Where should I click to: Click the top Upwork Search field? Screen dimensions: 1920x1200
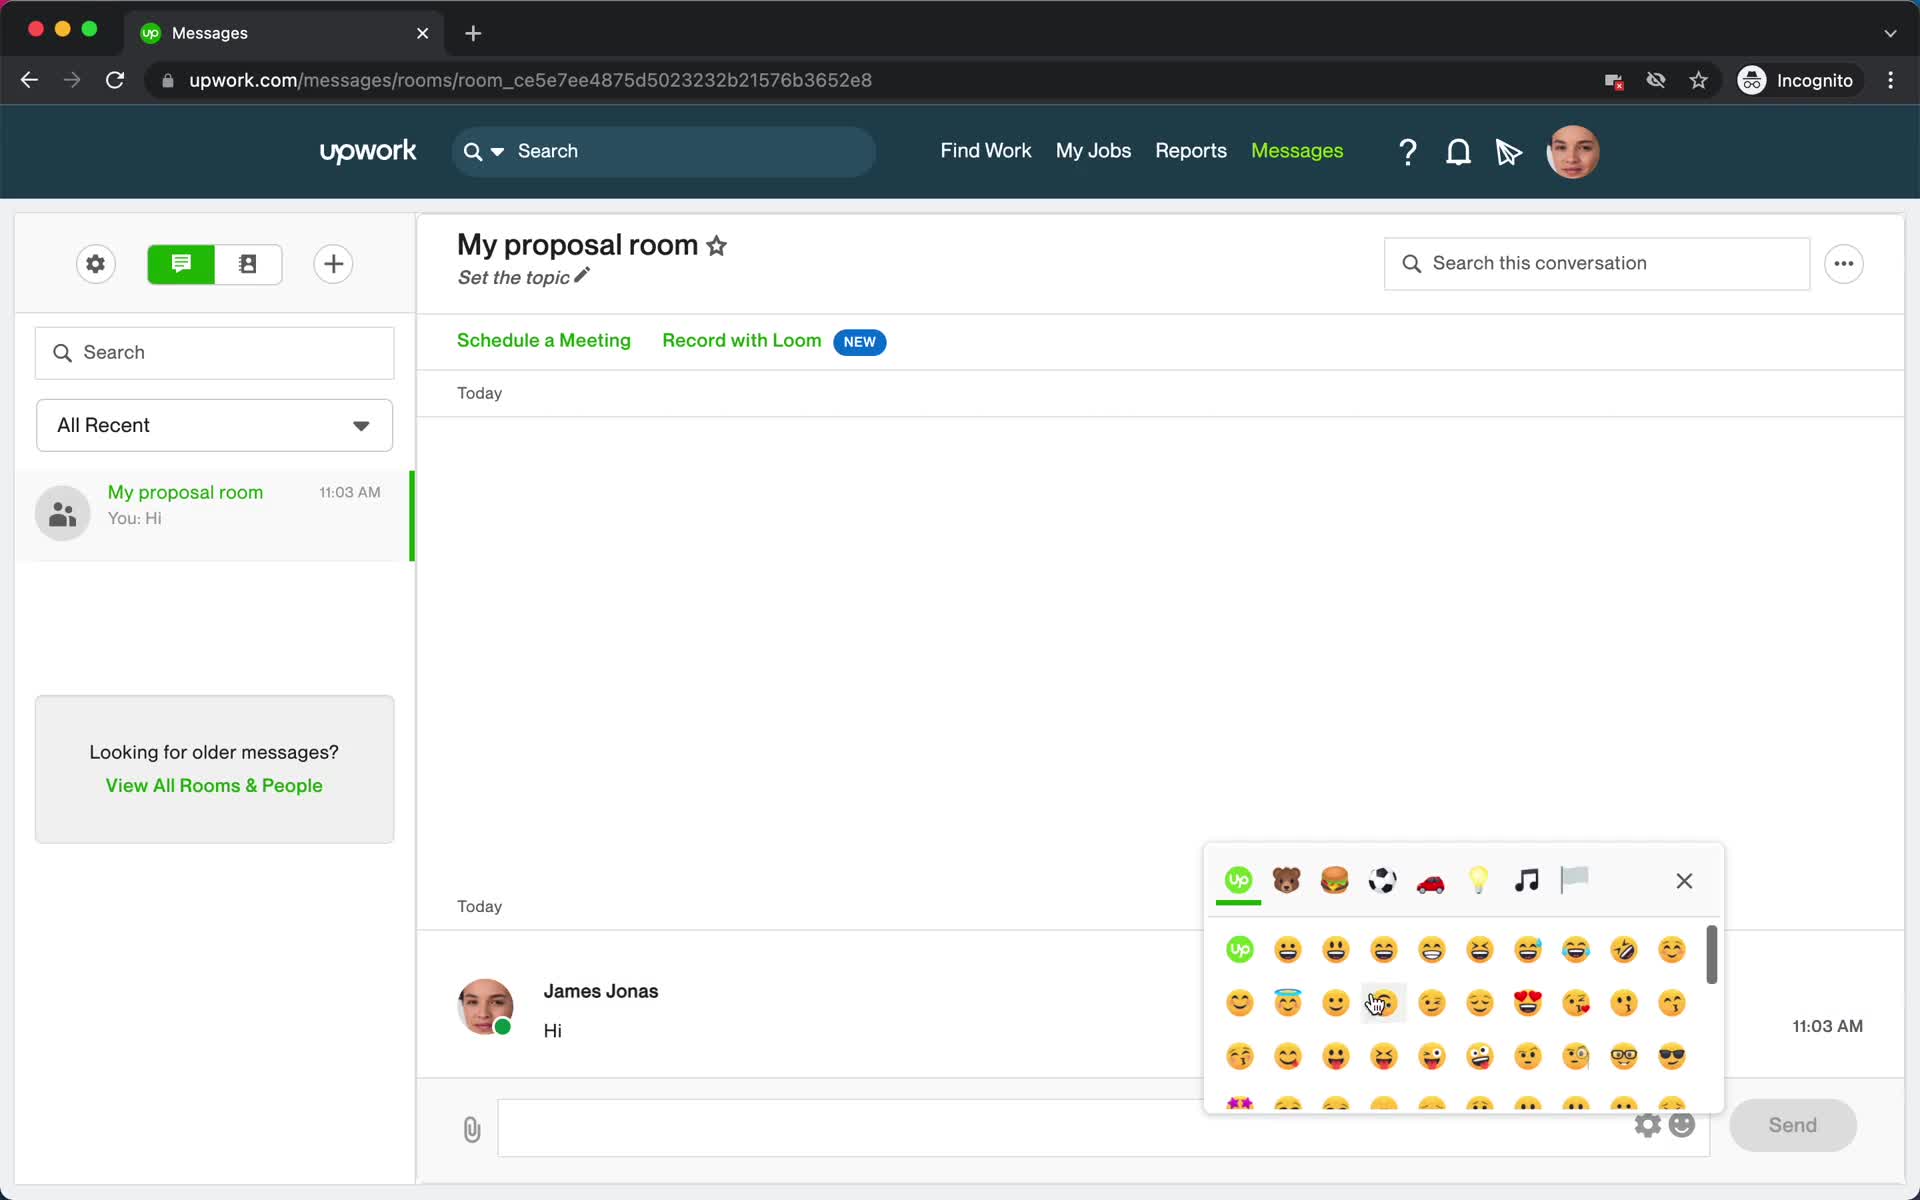tap(664, 152)
